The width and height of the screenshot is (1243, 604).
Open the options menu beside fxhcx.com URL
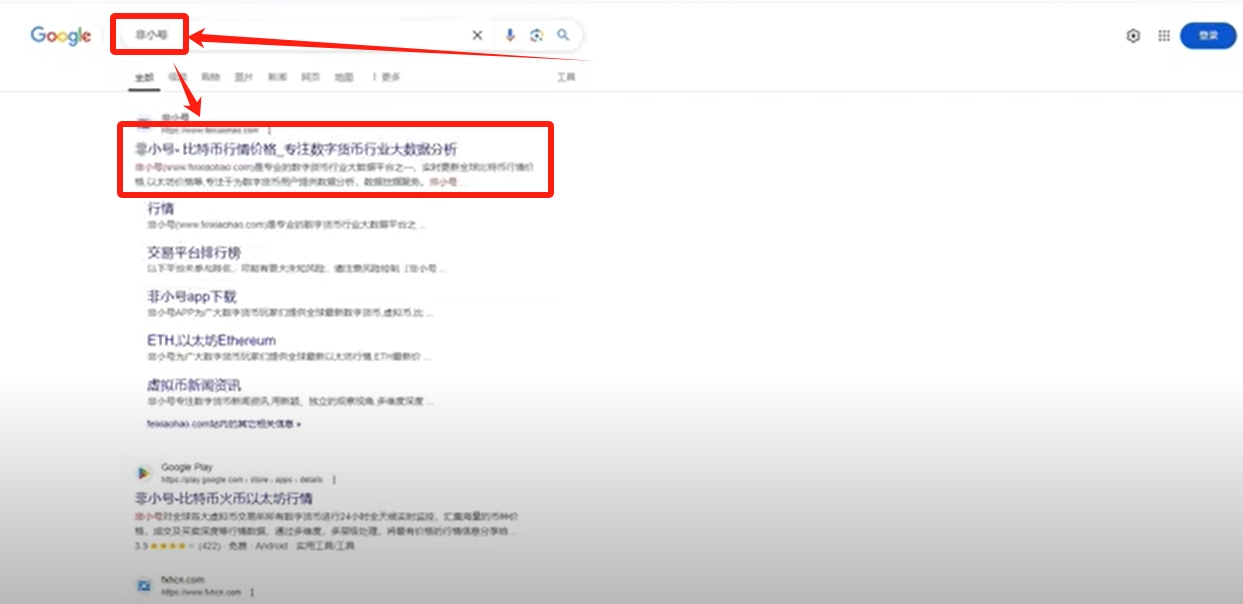click(252, 592)
